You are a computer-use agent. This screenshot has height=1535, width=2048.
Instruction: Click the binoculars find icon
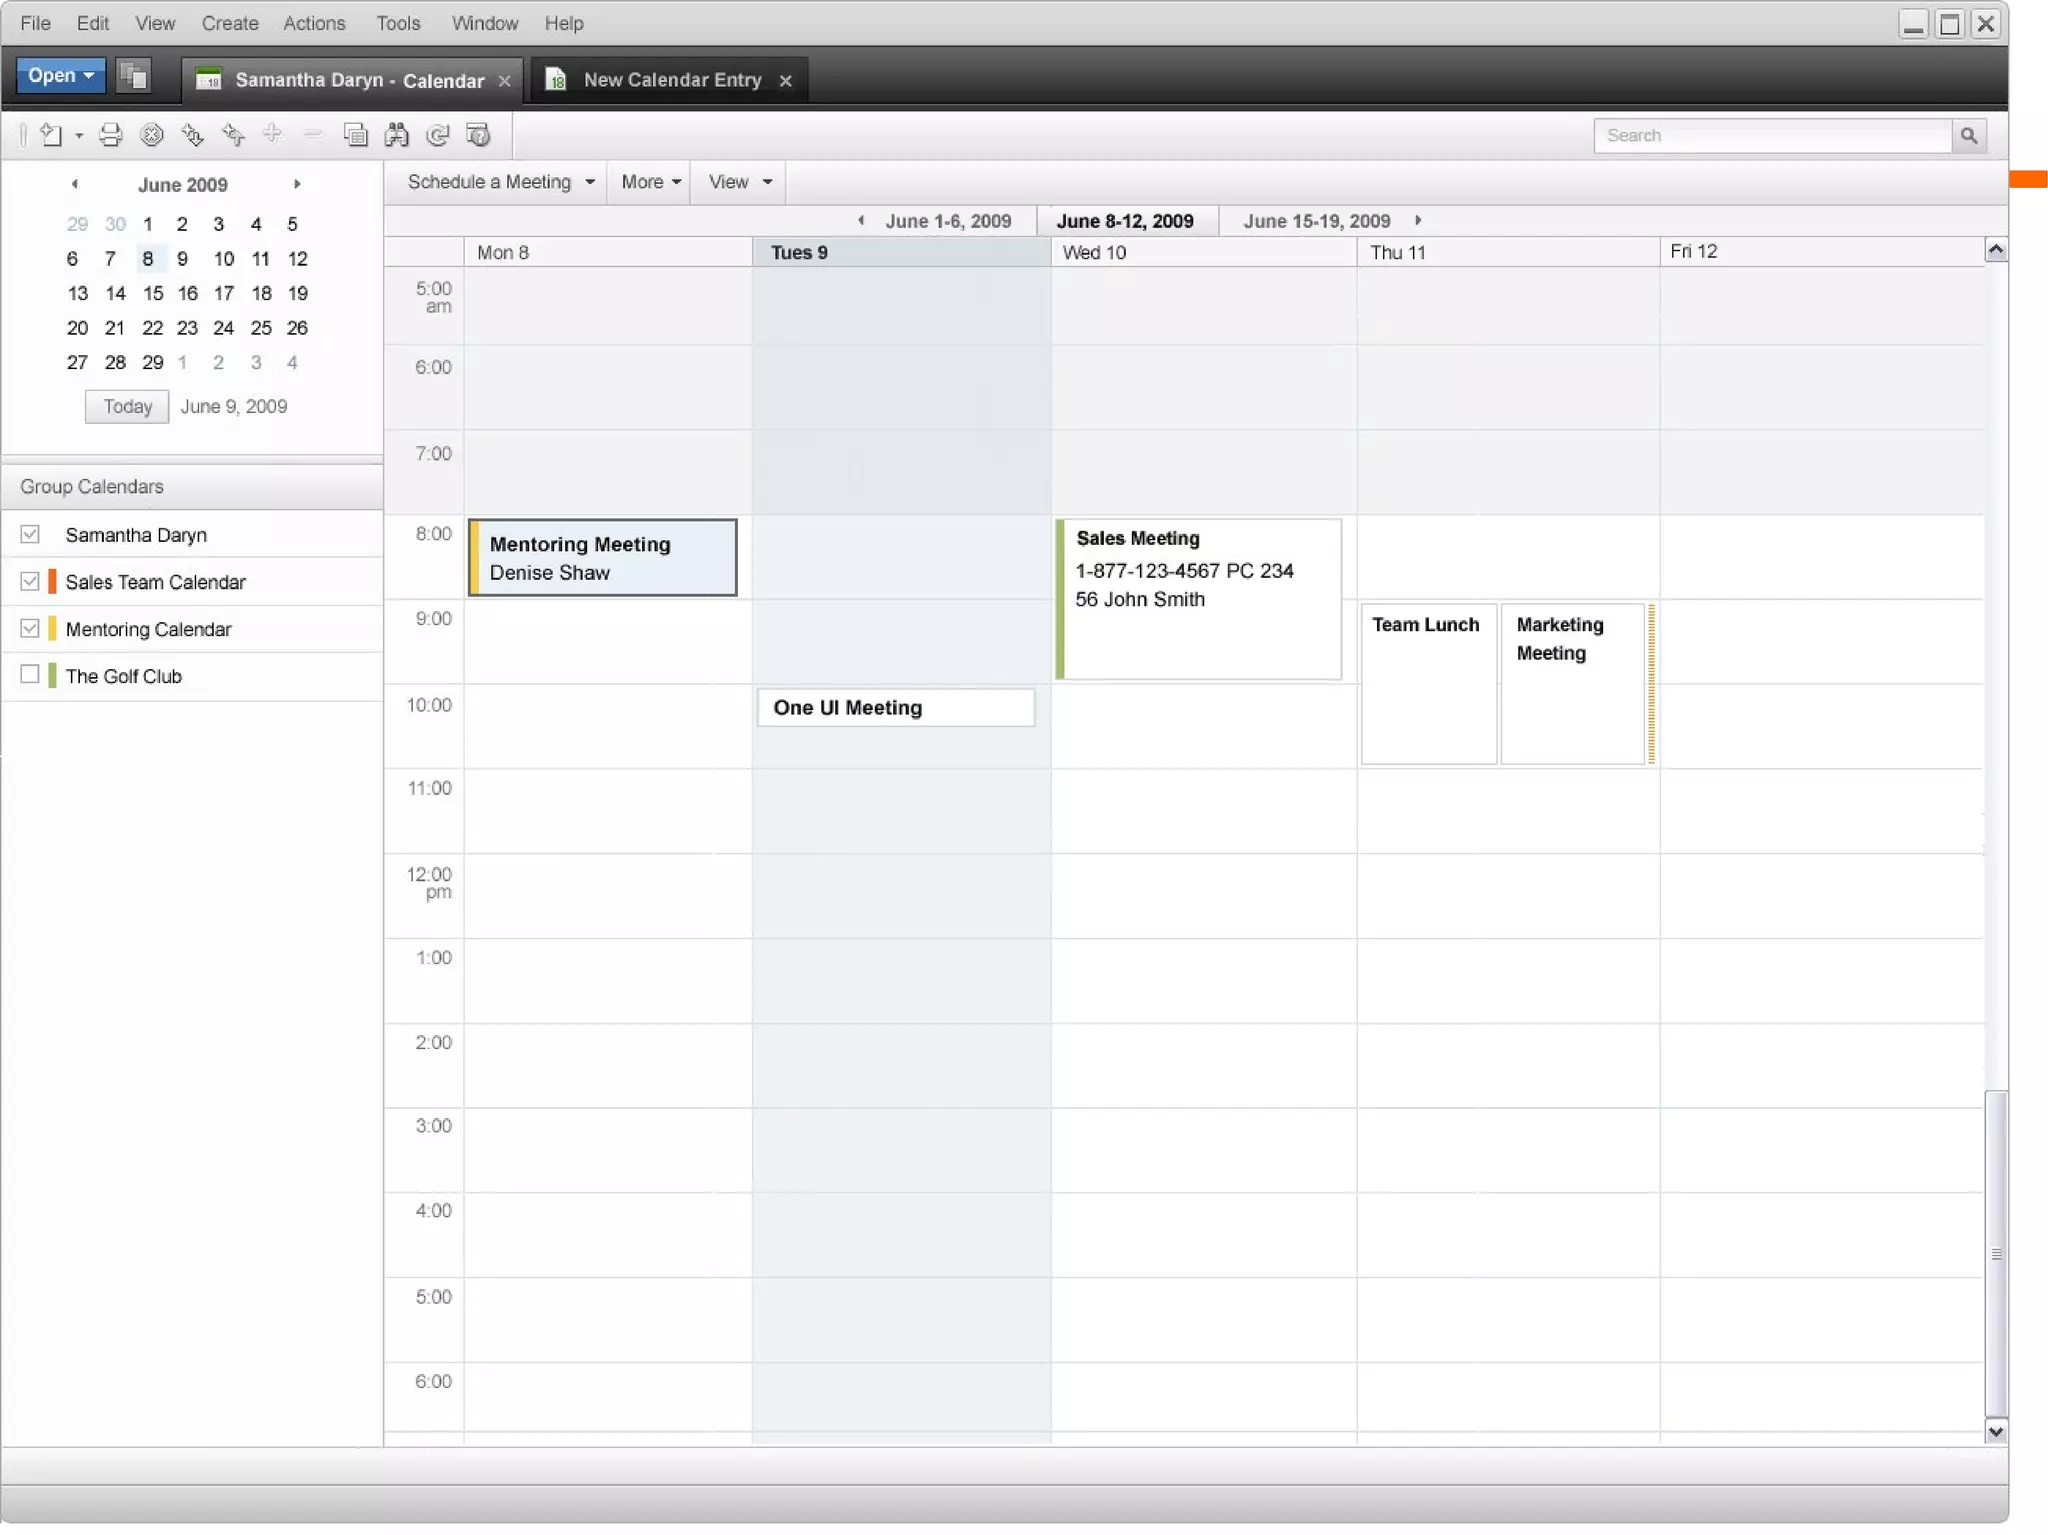click(397, 135)
